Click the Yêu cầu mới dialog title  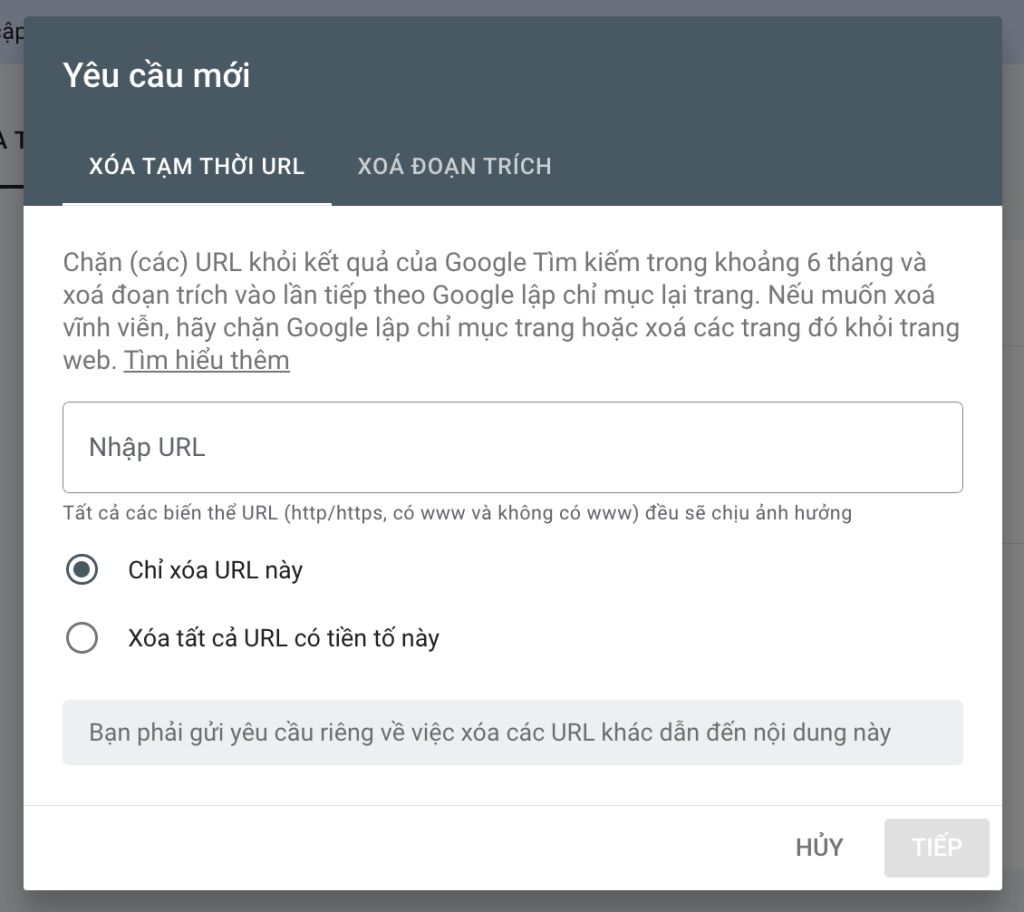click(x=157, y=75)
